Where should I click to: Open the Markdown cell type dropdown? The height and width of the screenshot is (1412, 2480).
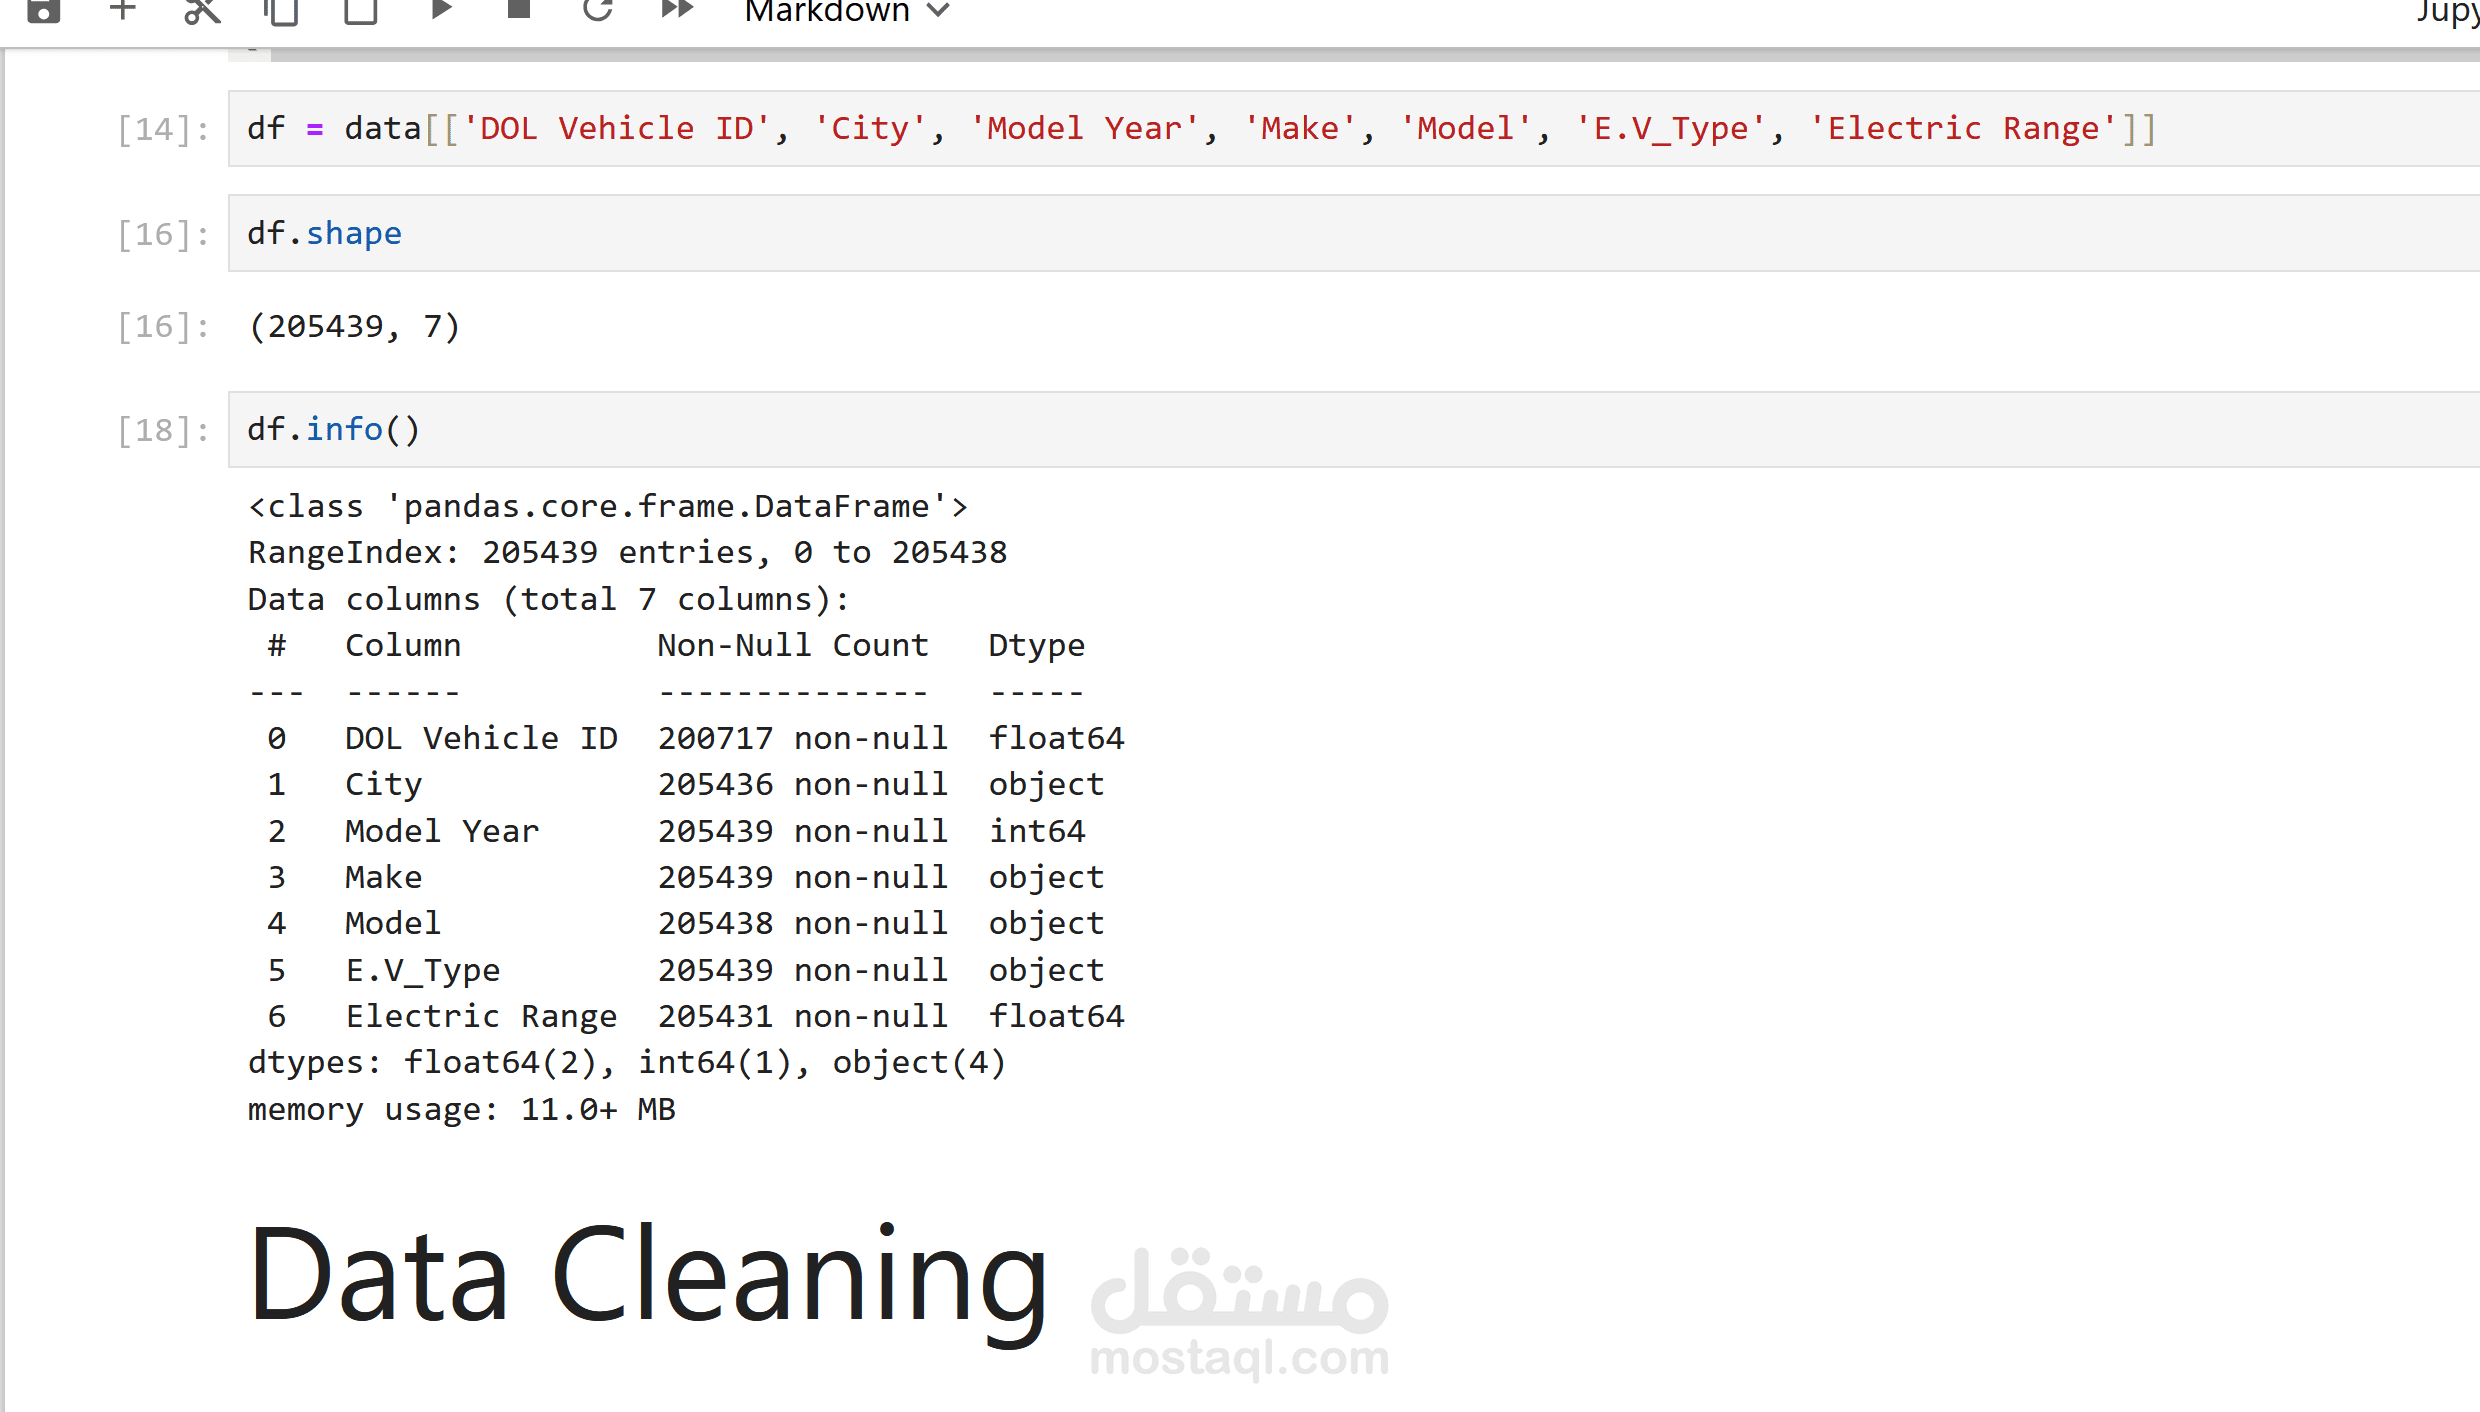coord(828,12)
